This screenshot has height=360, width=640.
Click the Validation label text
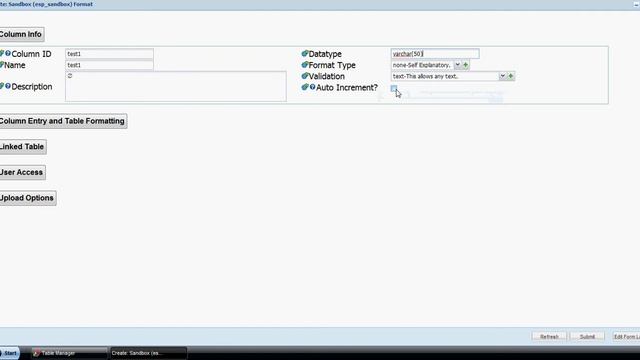coord(327,76)
